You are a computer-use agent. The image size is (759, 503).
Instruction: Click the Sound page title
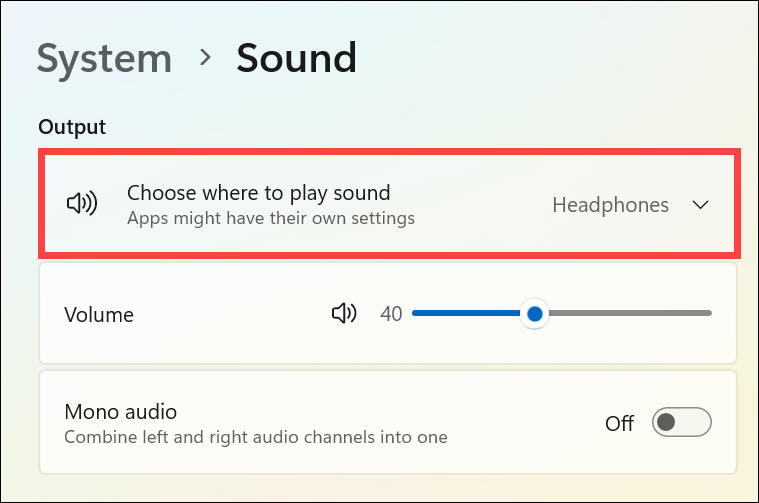point(296,58)
